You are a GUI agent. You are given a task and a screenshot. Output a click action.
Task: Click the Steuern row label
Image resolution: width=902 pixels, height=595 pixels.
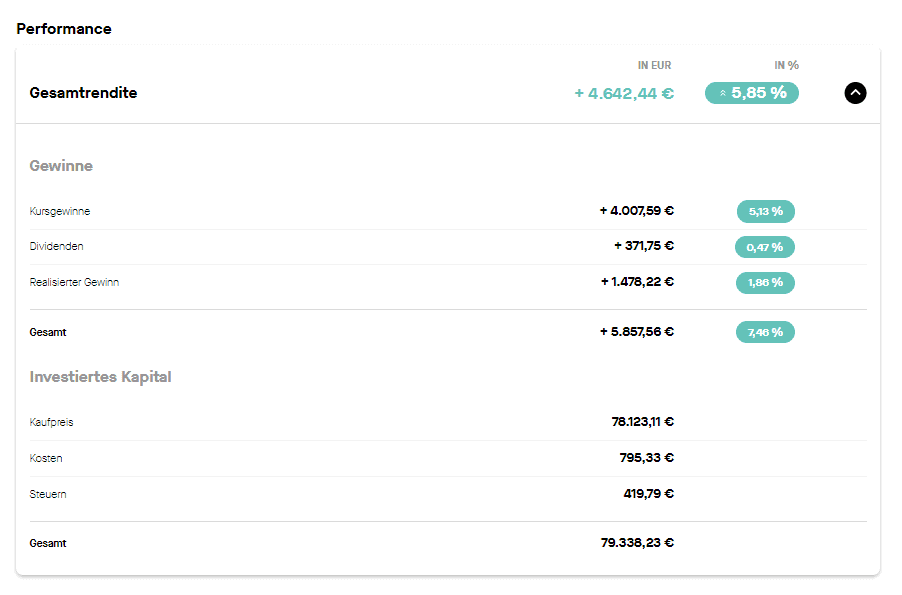click(48, 494)
